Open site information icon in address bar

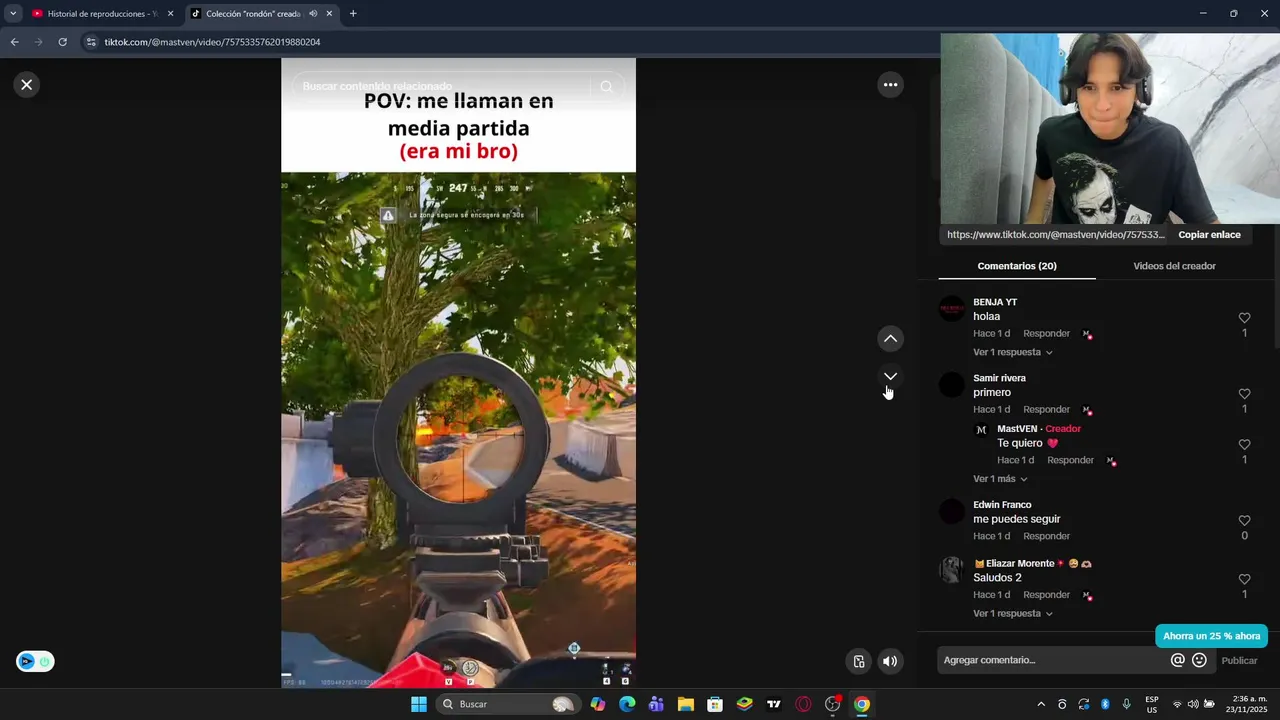click(x=91, y=42)
